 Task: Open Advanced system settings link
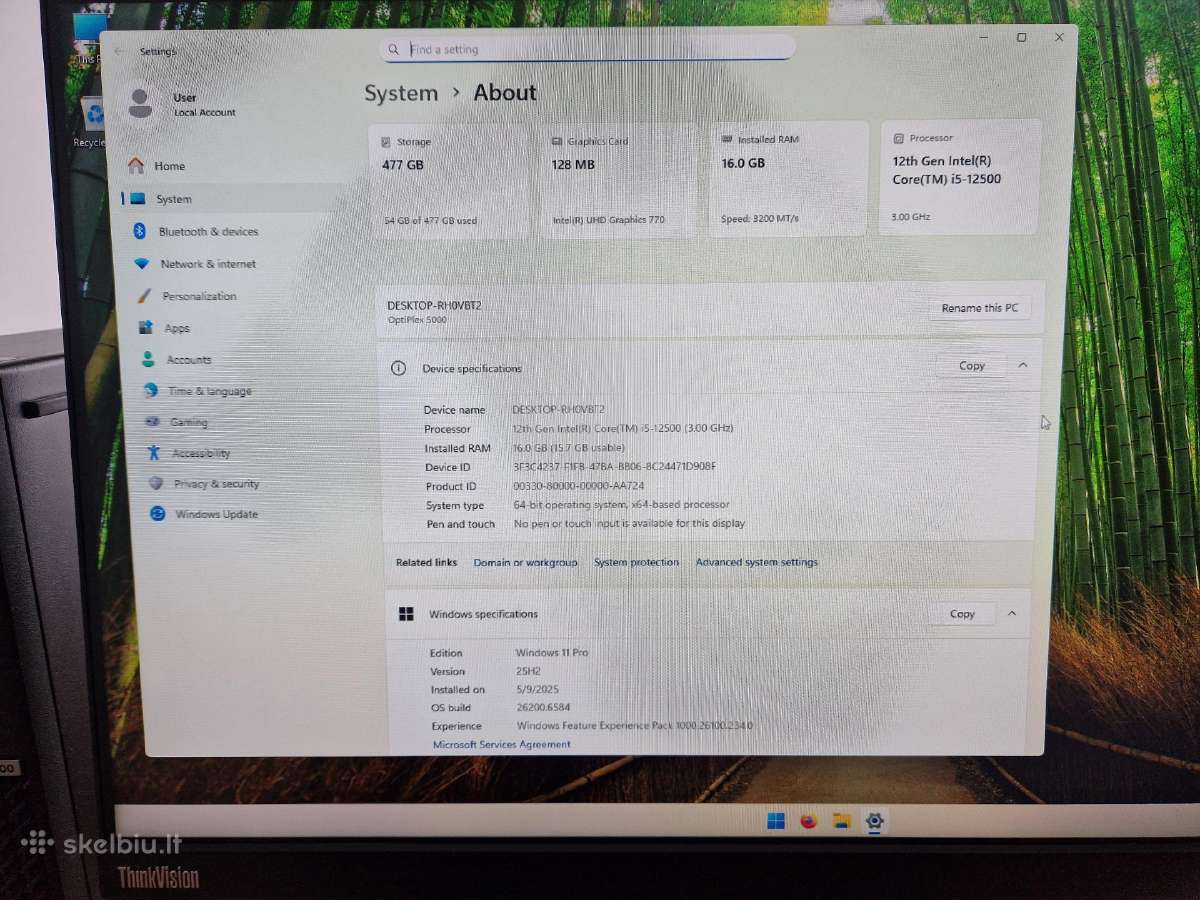[757, 562]
